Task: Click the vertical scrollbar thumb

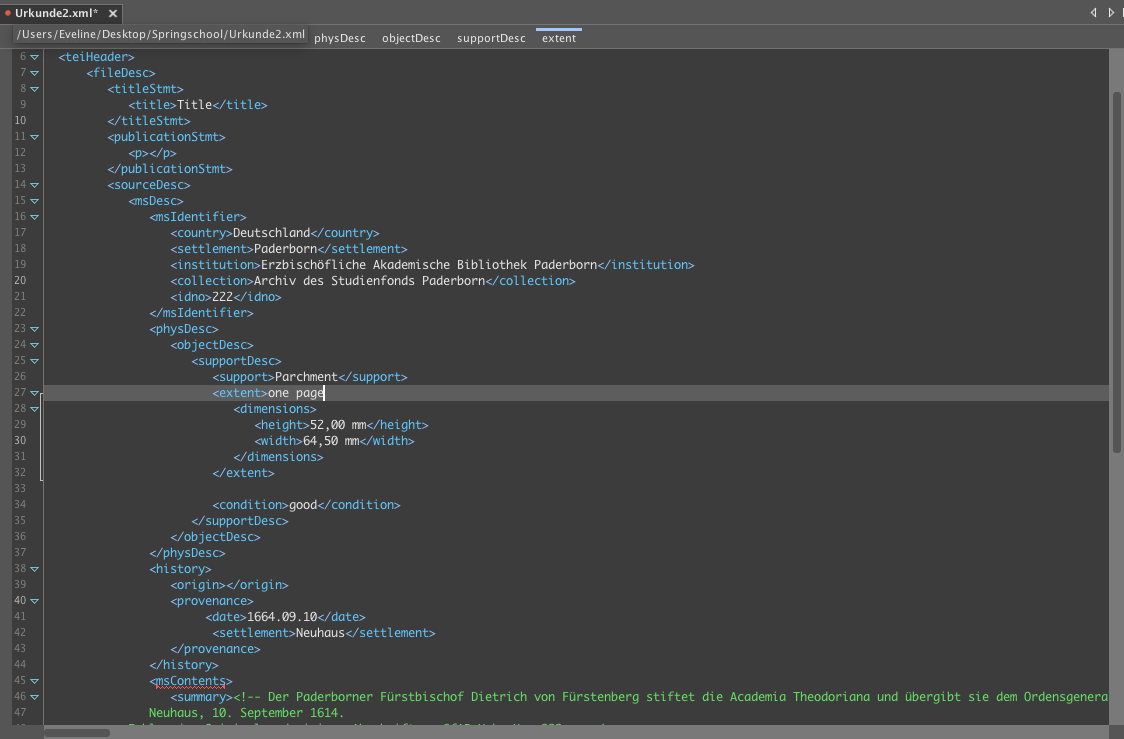Action: pyautogui.click(x=1116, y=272)
